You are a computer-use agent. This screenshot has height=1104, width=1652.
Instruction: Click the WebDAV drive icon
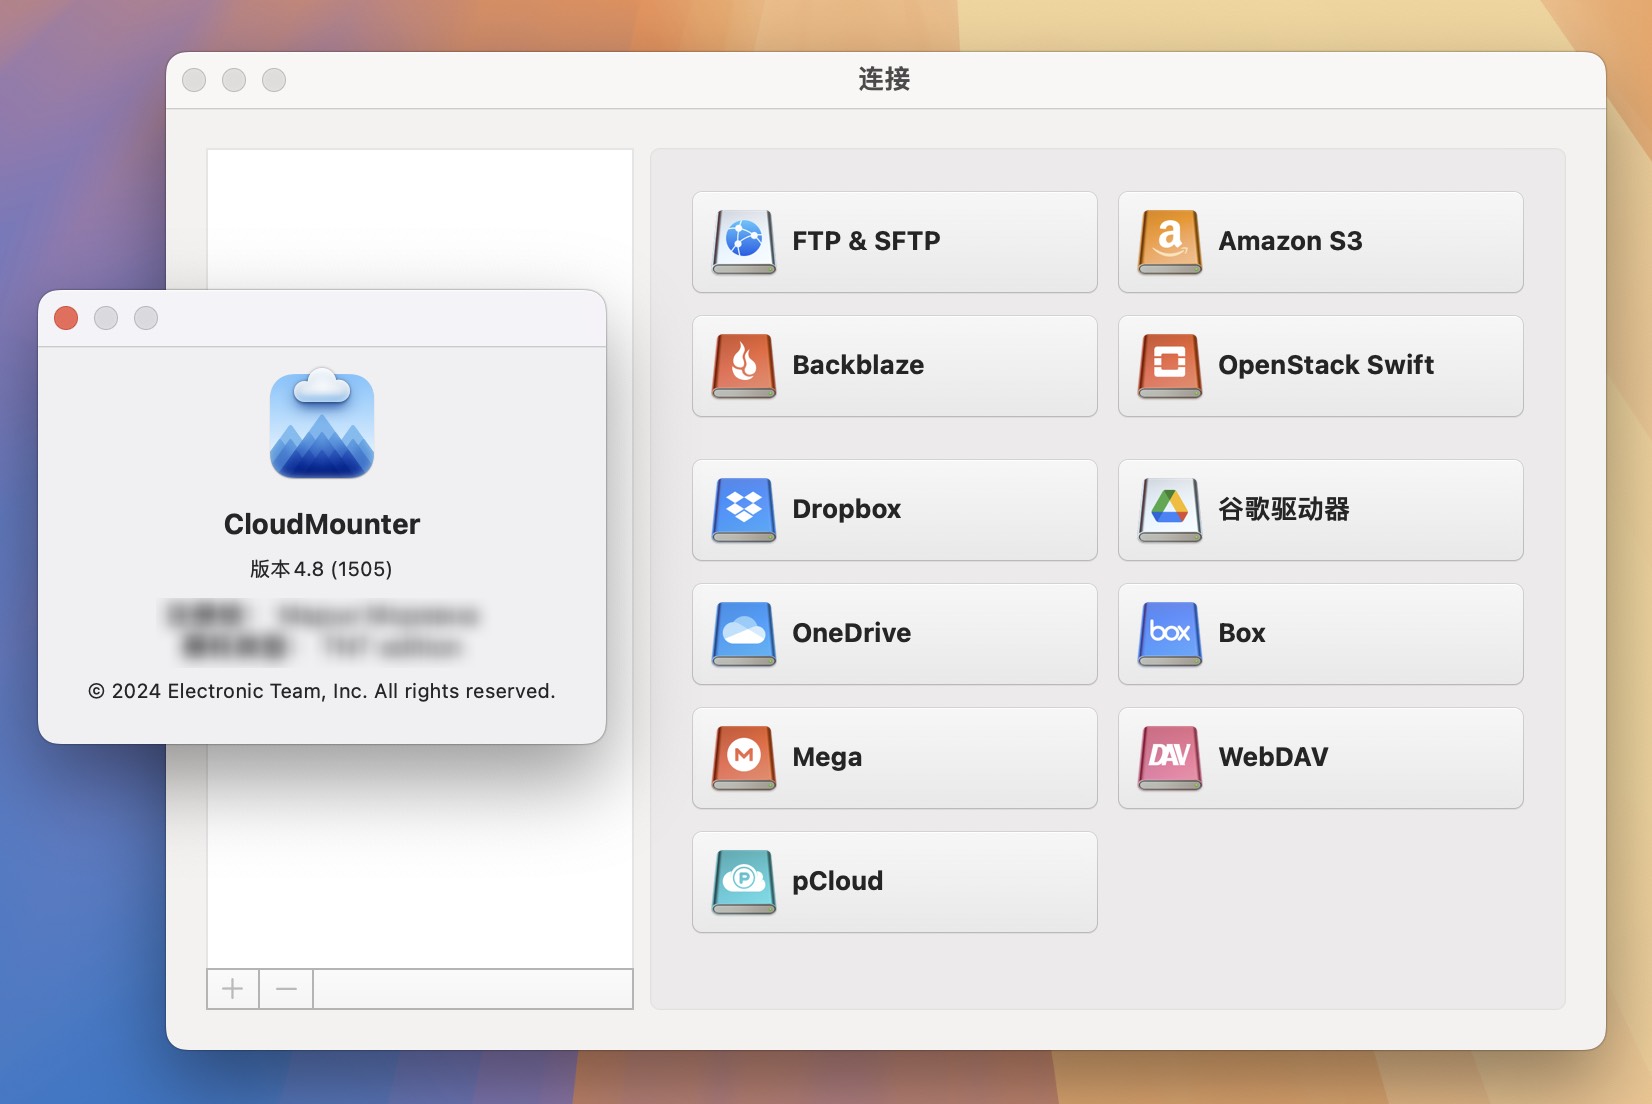[1170, 758]
